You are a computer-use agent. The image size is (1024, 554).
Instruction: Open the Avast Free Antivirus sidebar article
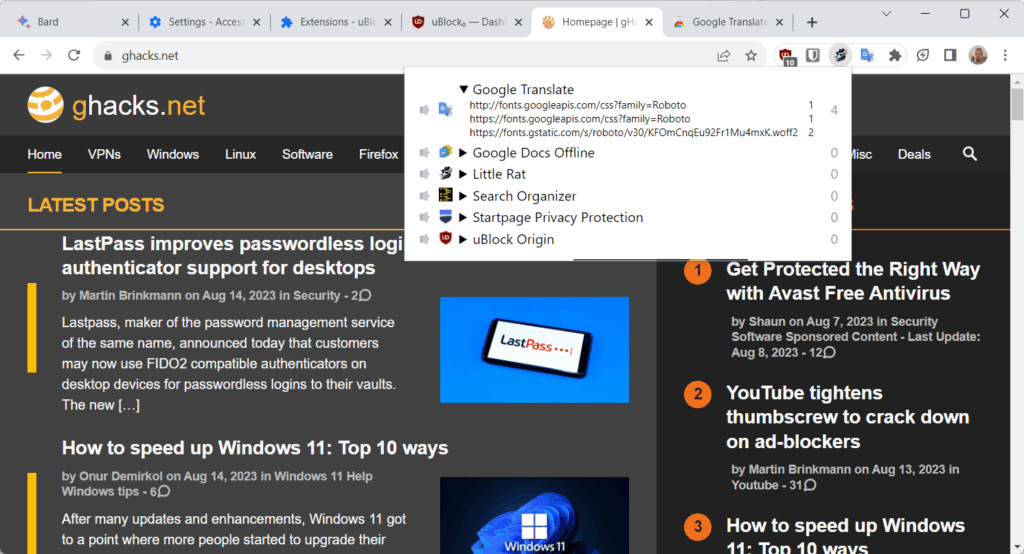(x=853, y=281)
